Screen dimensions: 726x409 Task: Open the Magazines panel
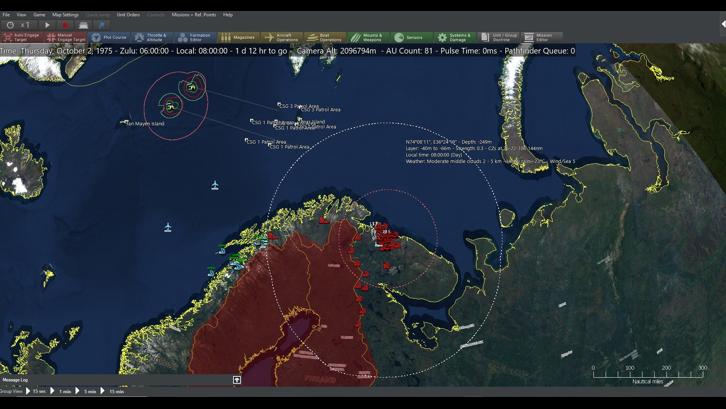tap(238, 38)
